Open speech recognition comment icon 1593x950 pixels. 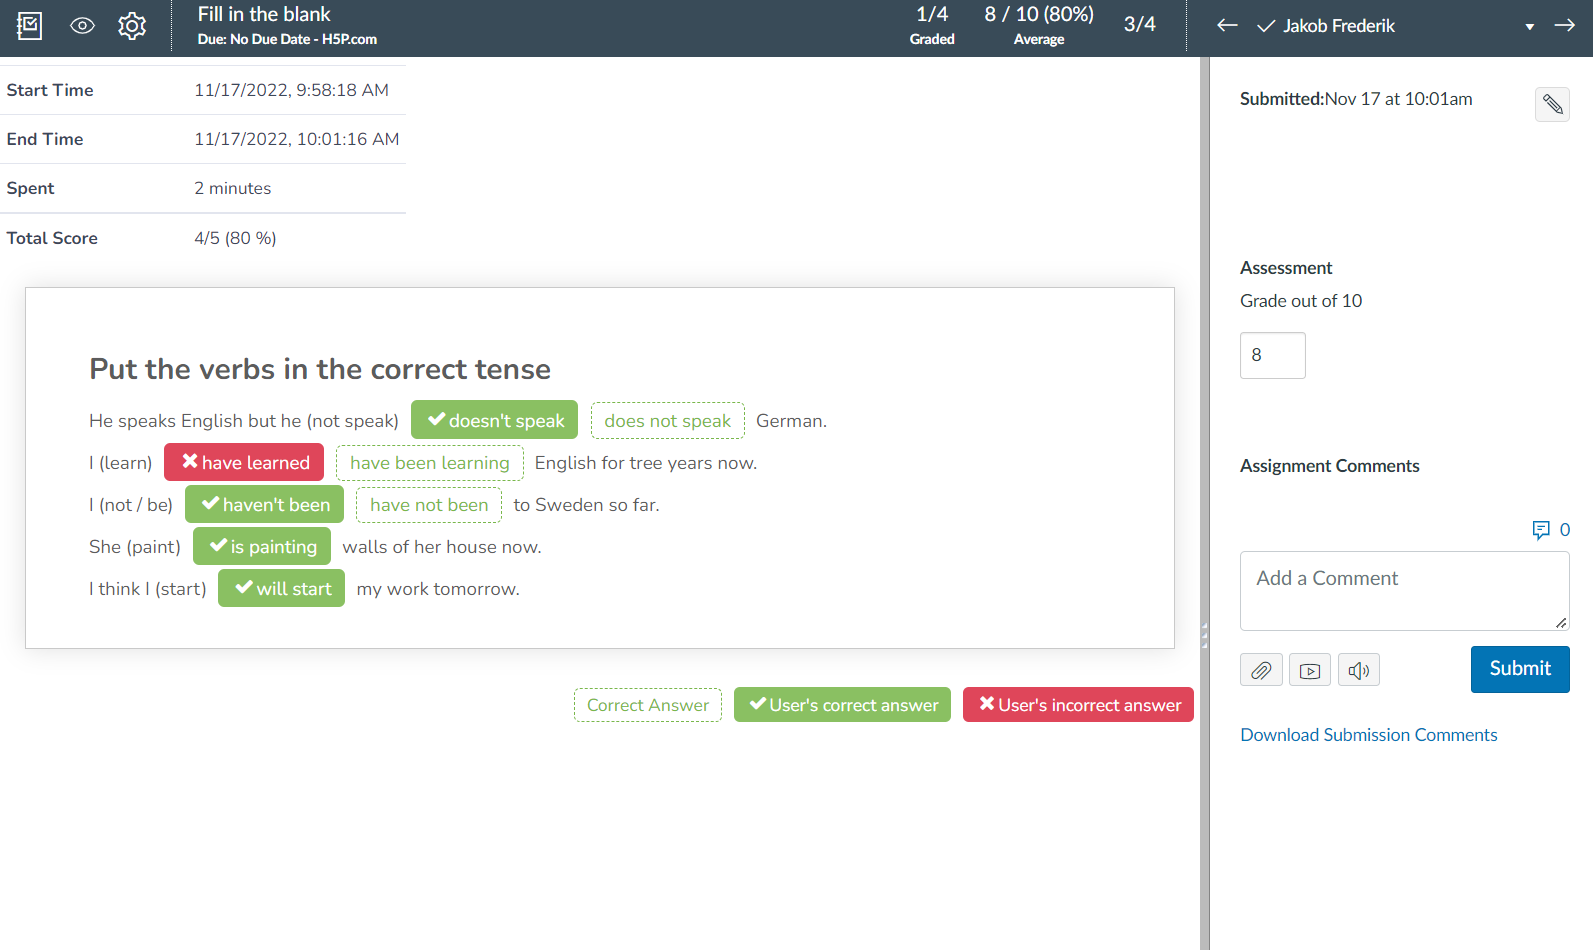click(x=1358, y=670)
